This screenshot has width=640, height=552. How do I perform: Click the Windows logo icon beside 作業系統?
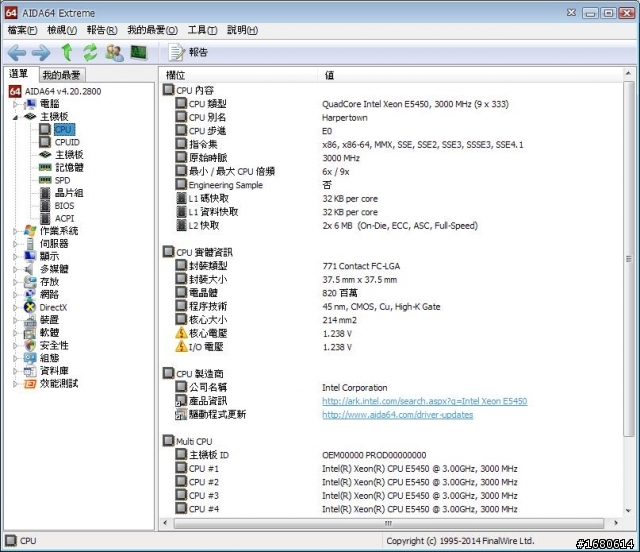[x=30, y=231]
